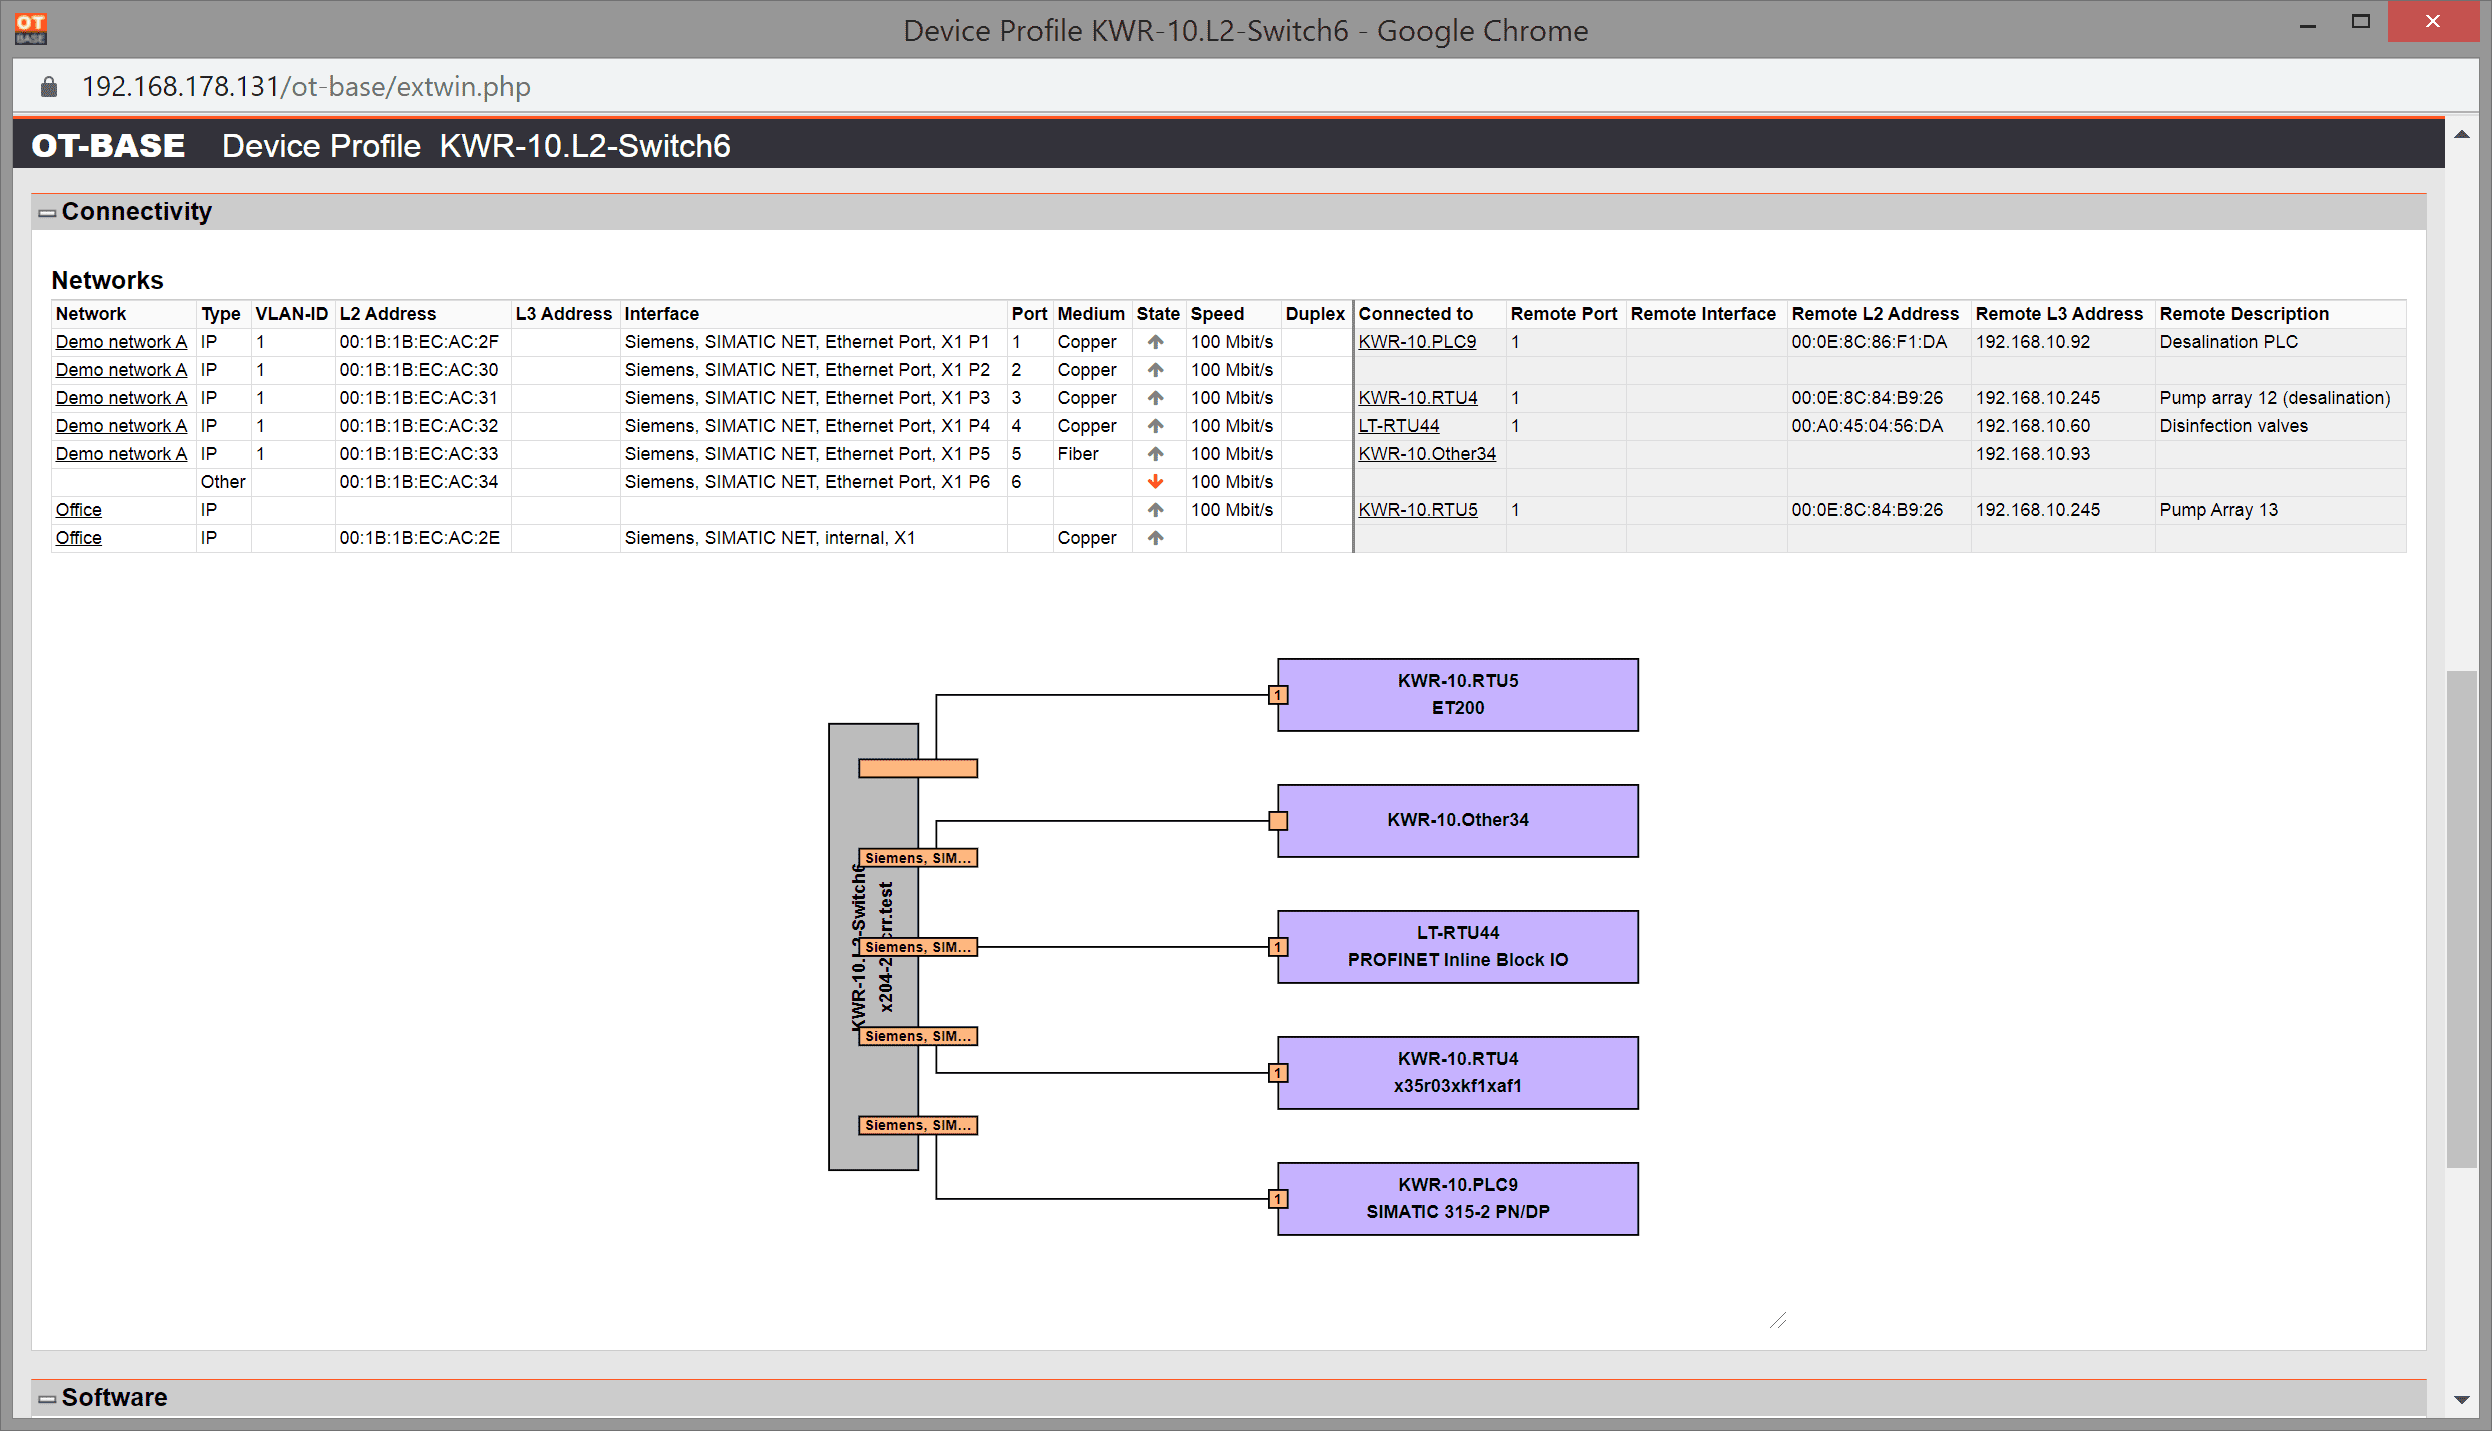The image size is (2492, 1431).
Task: Toggle the VLAN-ID column filter checkbox
Action: coord(289,312)
